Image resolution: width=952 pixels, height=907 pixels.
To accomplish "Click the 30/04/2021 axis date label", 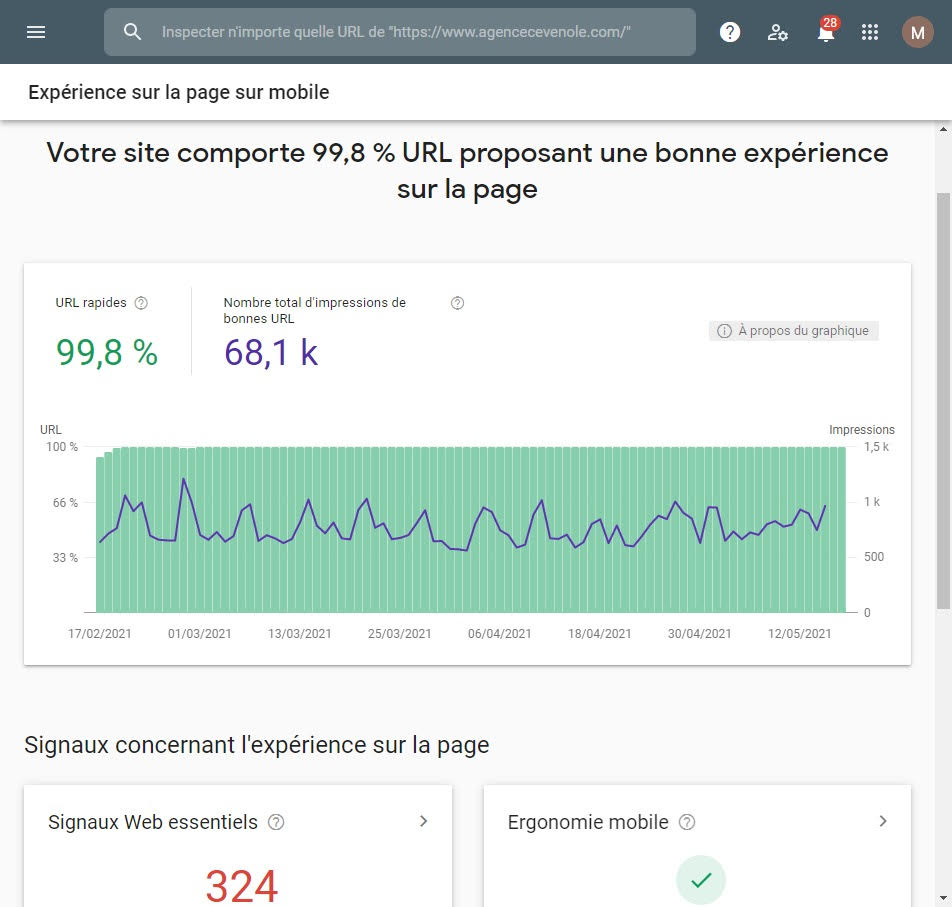I will tap(699, 634).
